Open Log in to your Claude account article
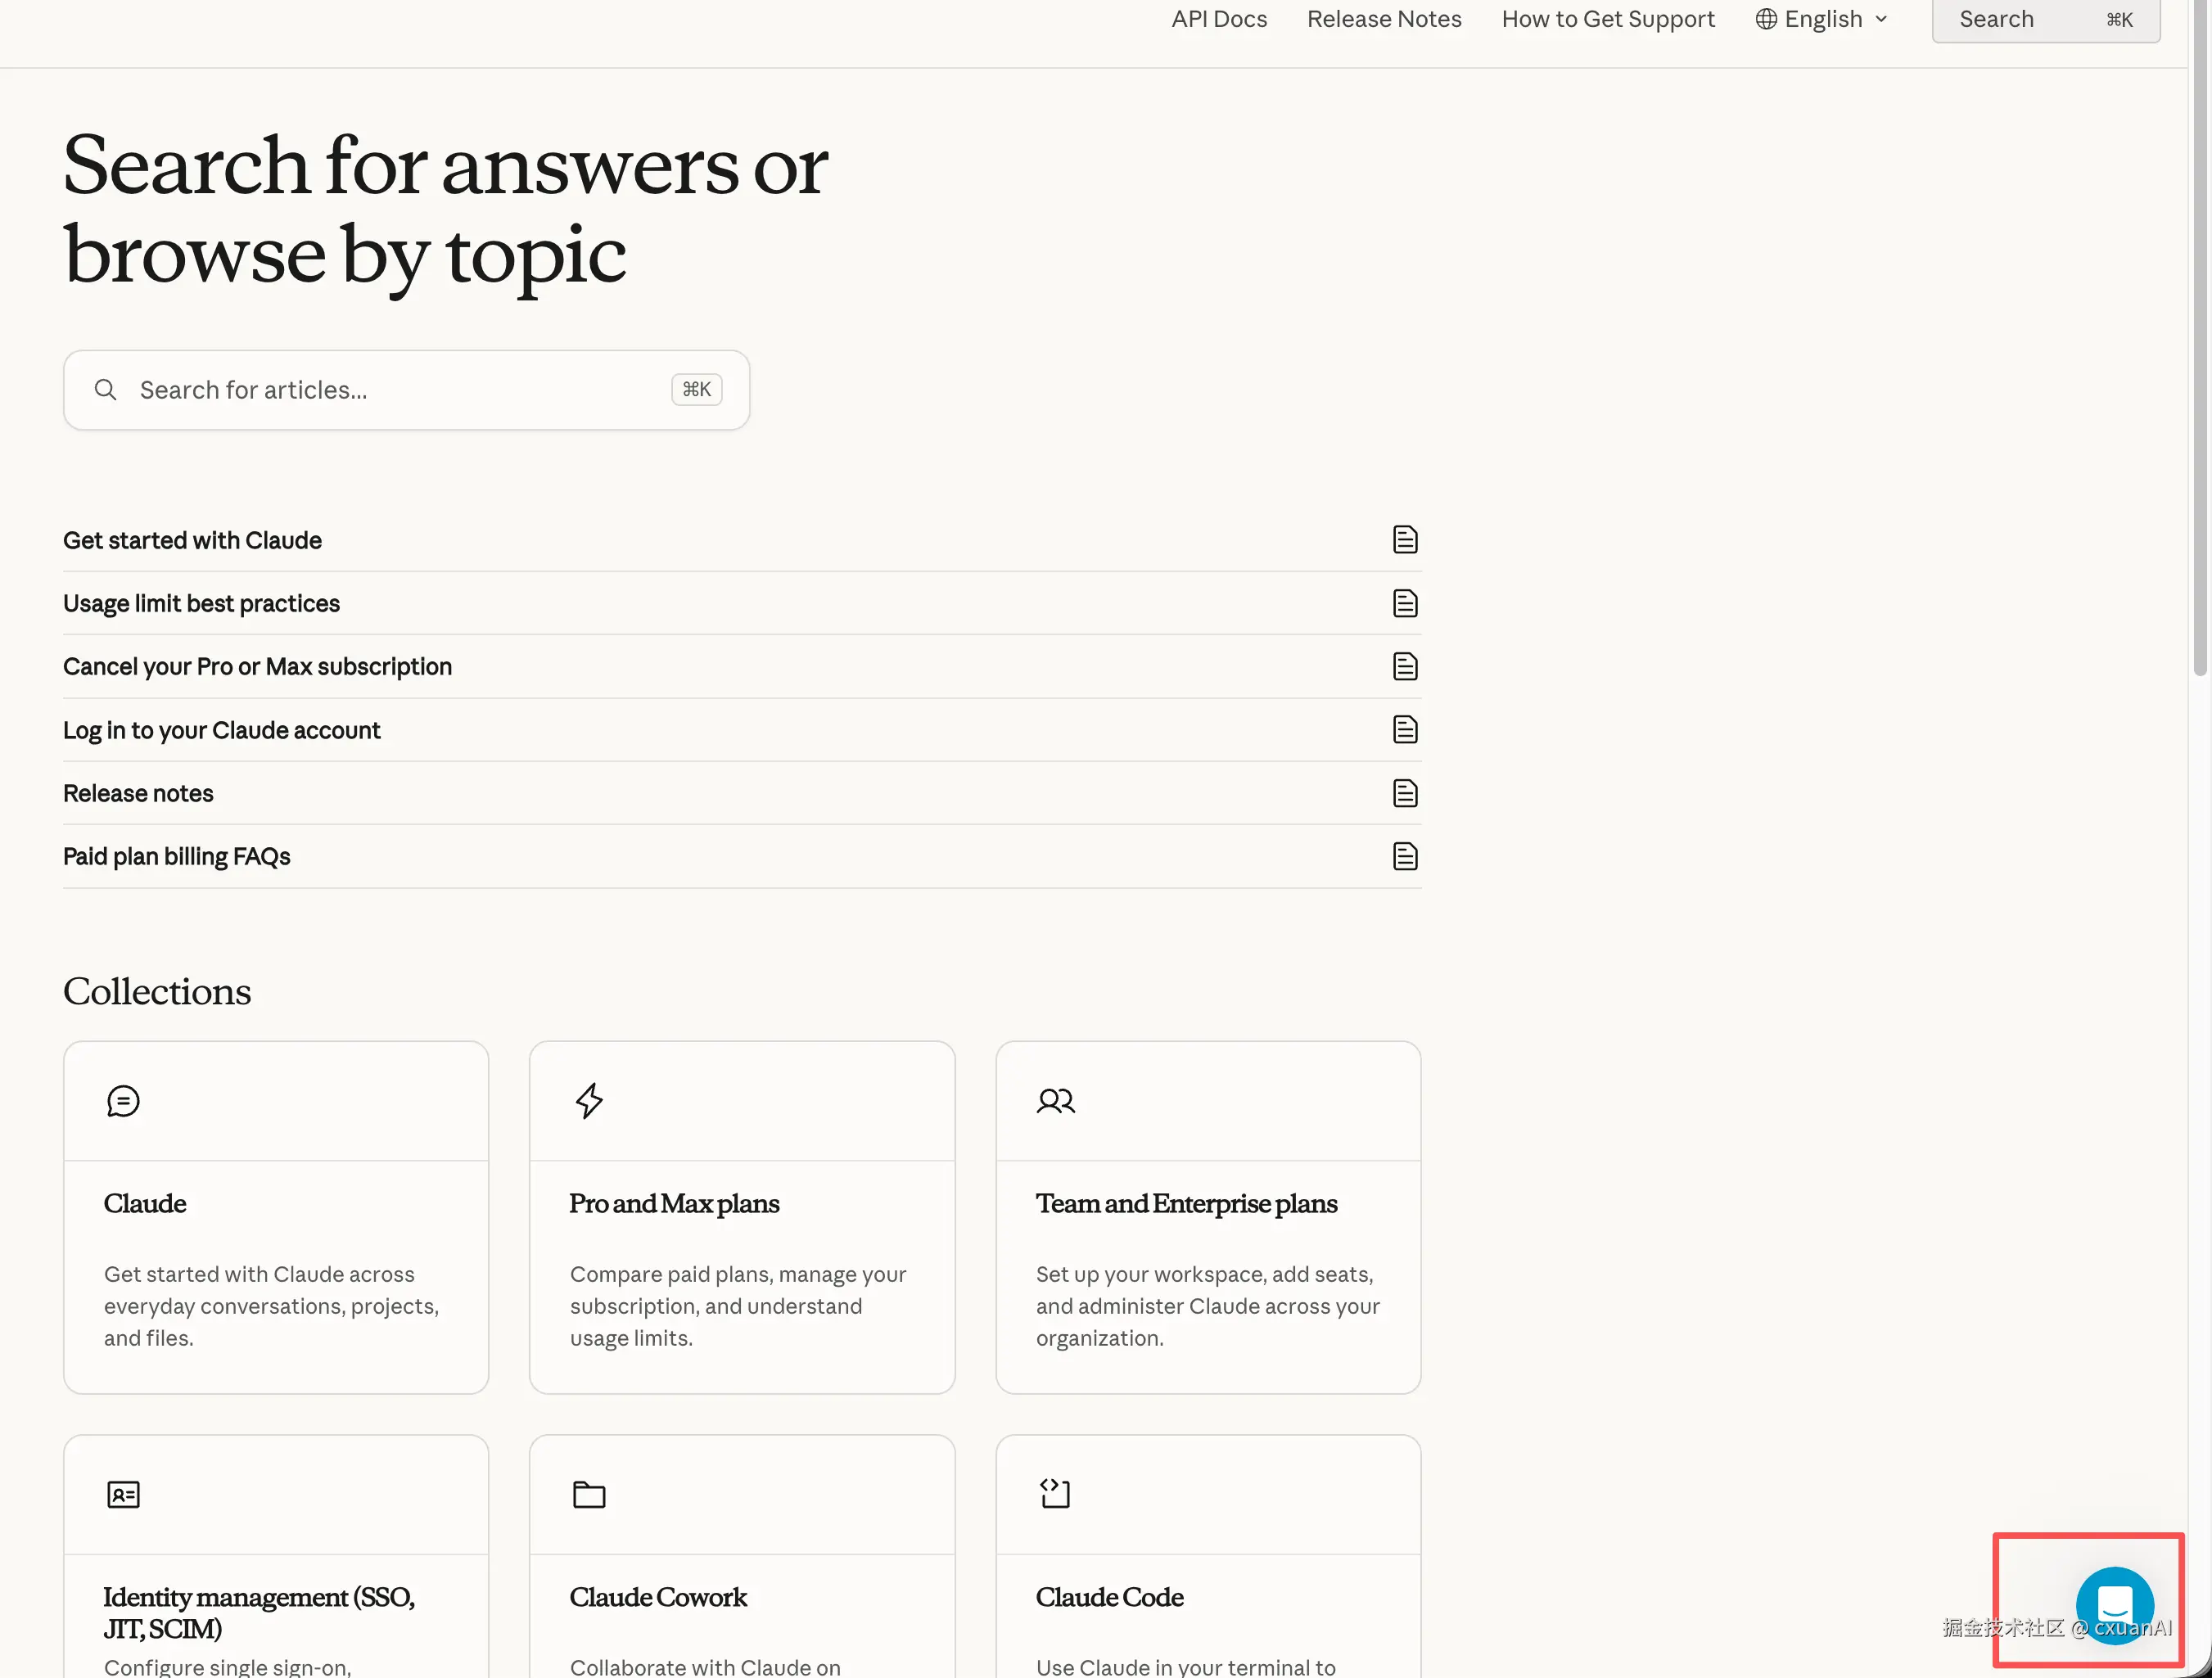The image size is (2212, 1678). click(x=742, y=730)
